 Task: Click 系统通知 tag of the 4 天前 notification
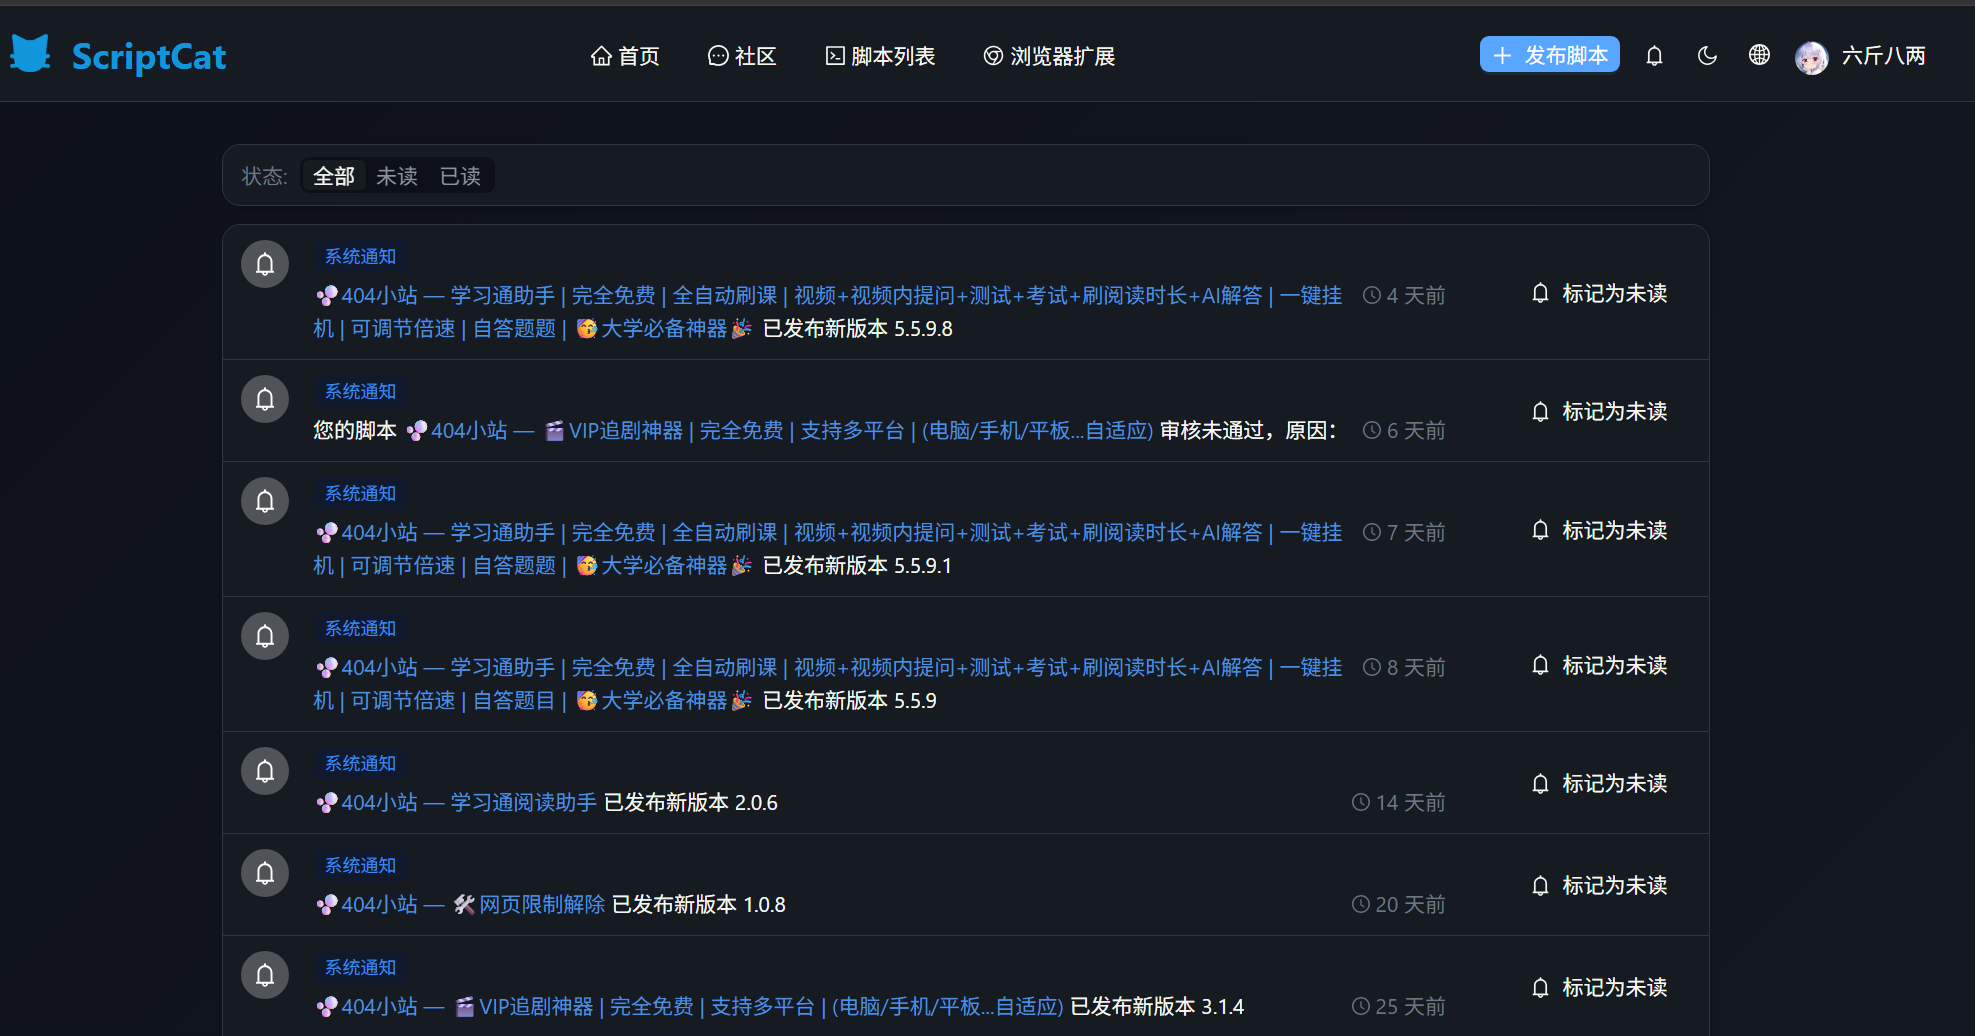pos(360,257)
